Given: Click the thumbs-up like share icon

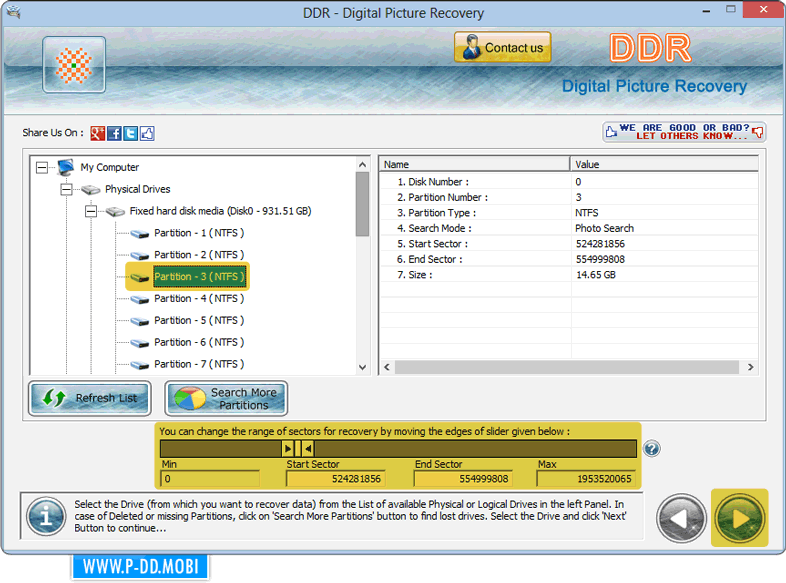Looking at the screenshot, I should (x=147, y=133).
